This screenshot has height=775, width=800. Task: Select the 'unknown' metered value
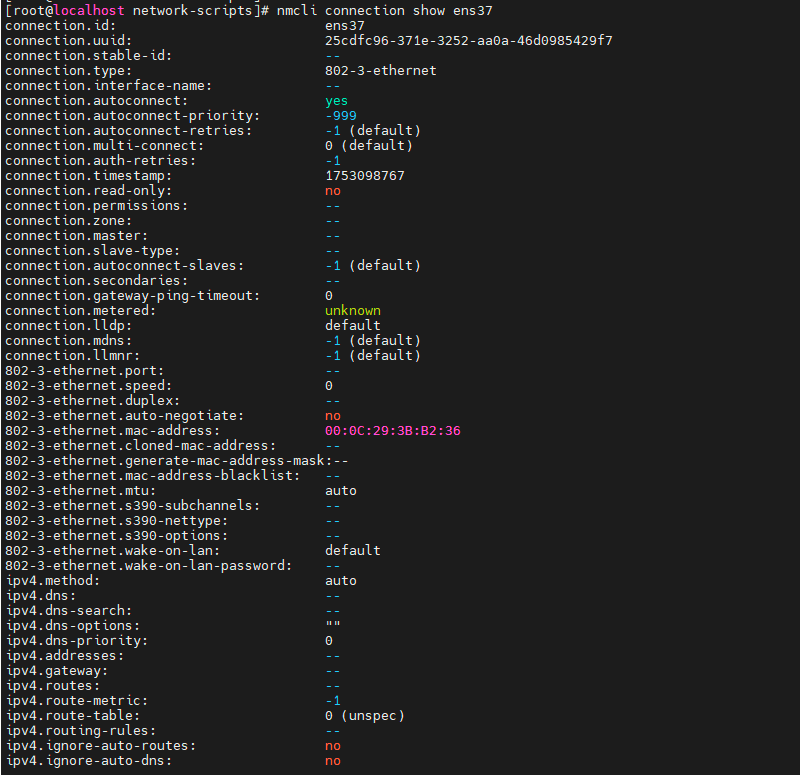(x=353, y=311)
